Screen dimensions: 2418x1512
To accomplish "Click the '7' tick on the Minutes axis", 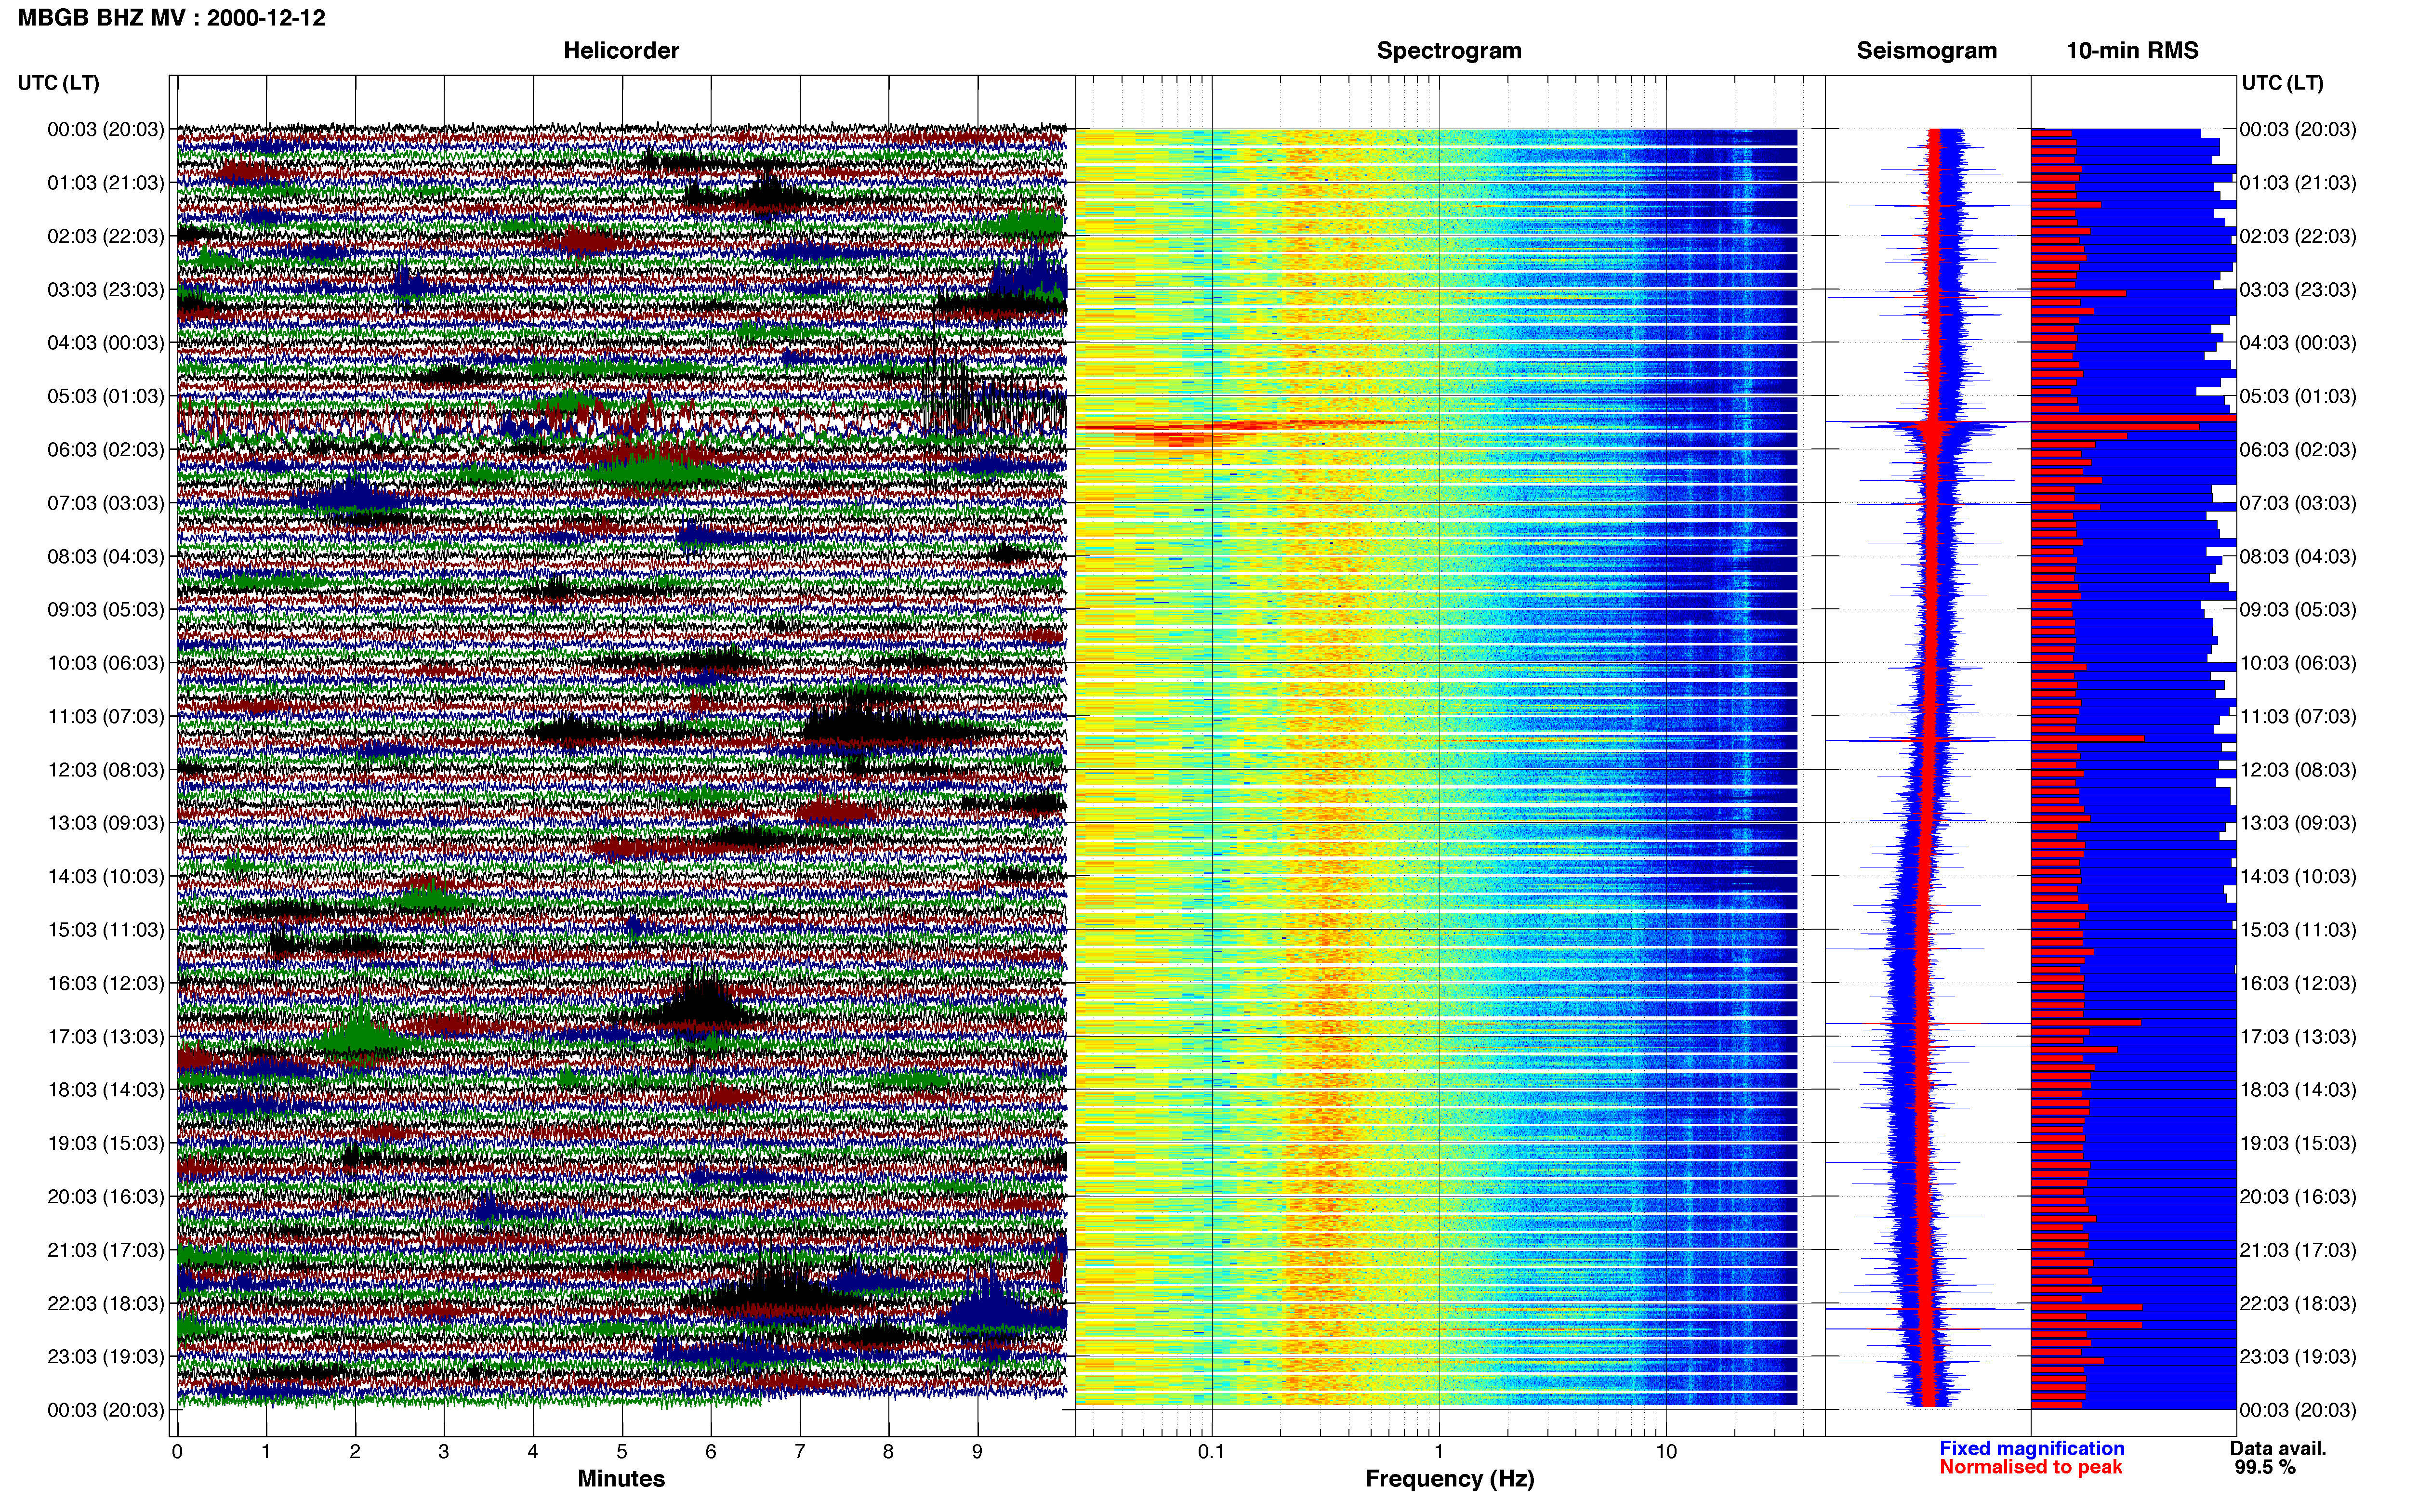I will pos(800,1451).
